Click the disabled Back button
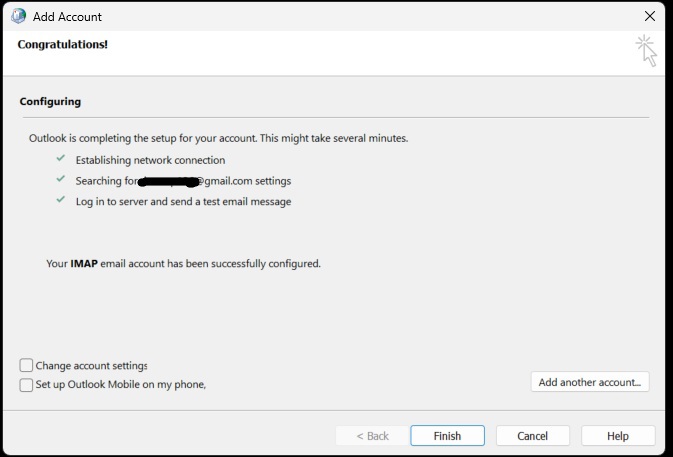The image size is (673, 457). click(x=372, y=436)
